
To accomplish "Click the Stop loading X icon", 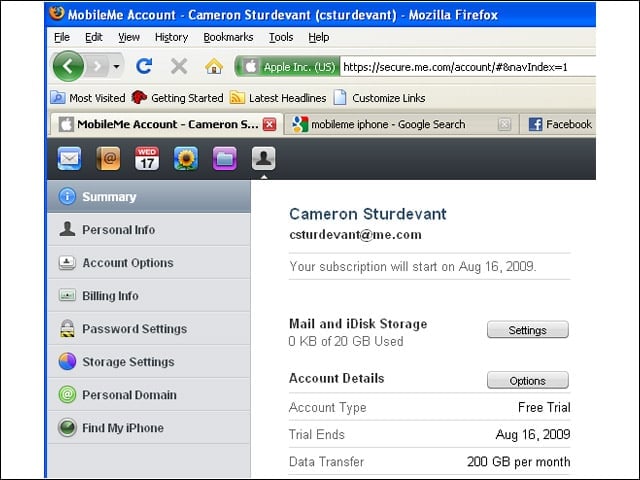I will pos(179,66).
